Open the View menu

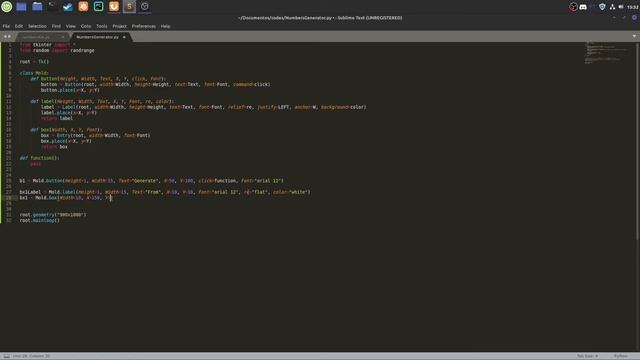click(71, 26)
